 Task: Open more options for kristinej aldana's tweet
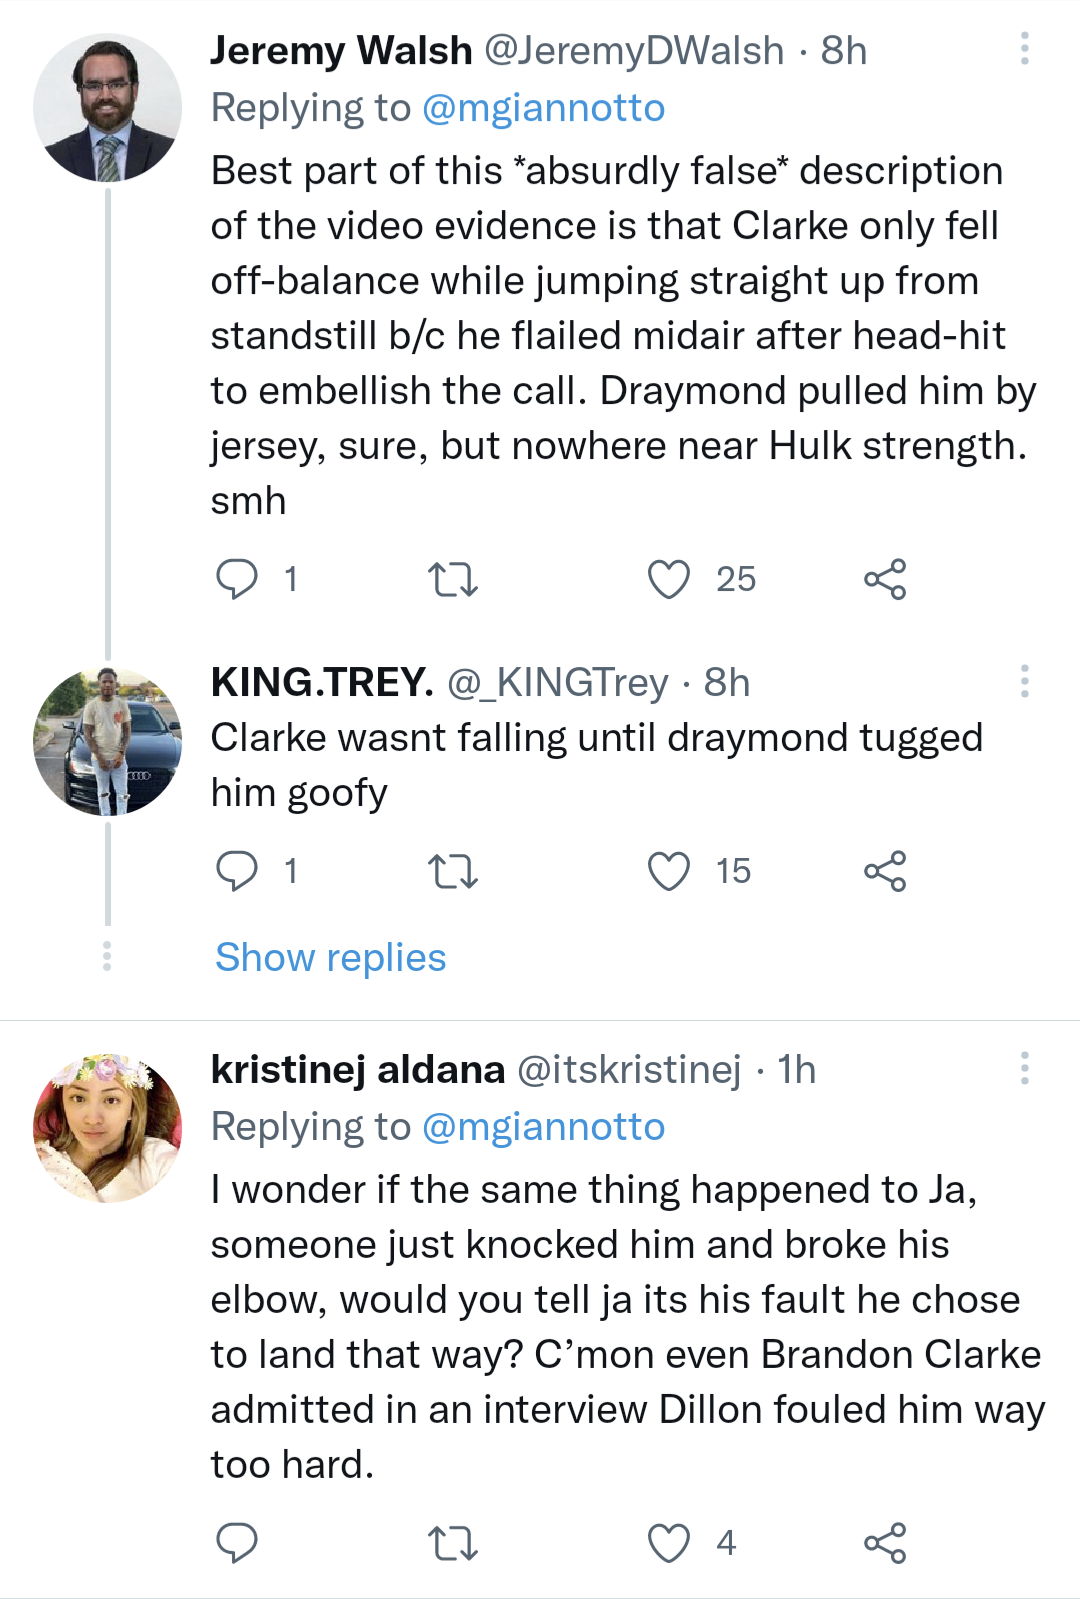point(1024,1068)
